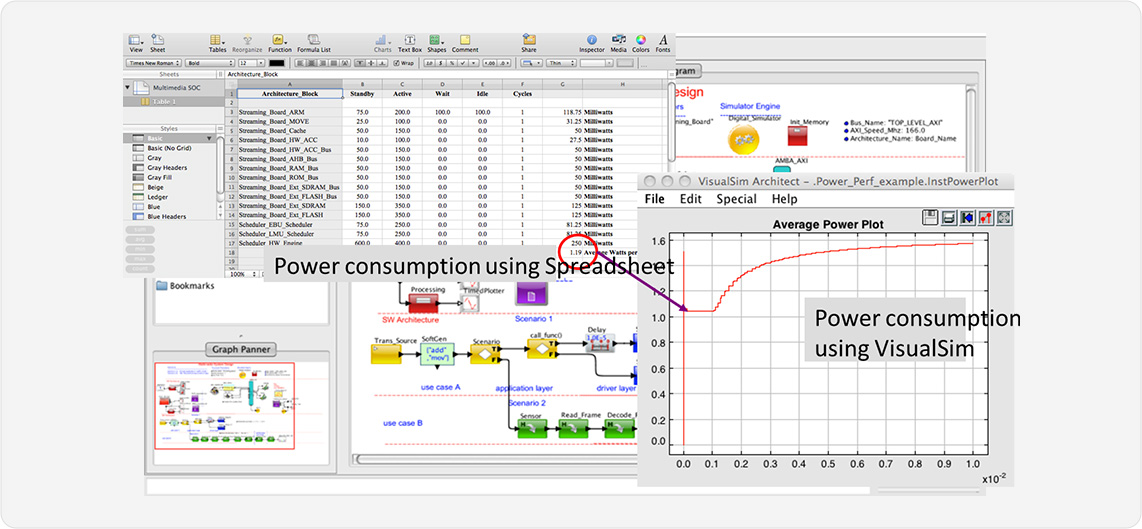Select the Init_Memory red block
Screen dimensions: 1142x529
click(x=799, y=136)
